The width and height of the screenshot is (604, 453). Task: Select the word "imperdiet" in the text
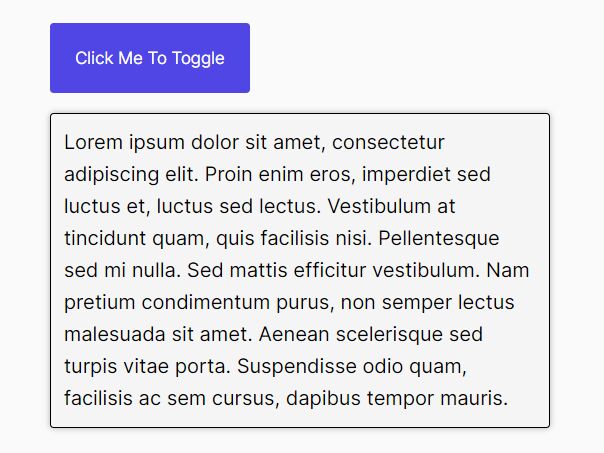click(405, 174)
